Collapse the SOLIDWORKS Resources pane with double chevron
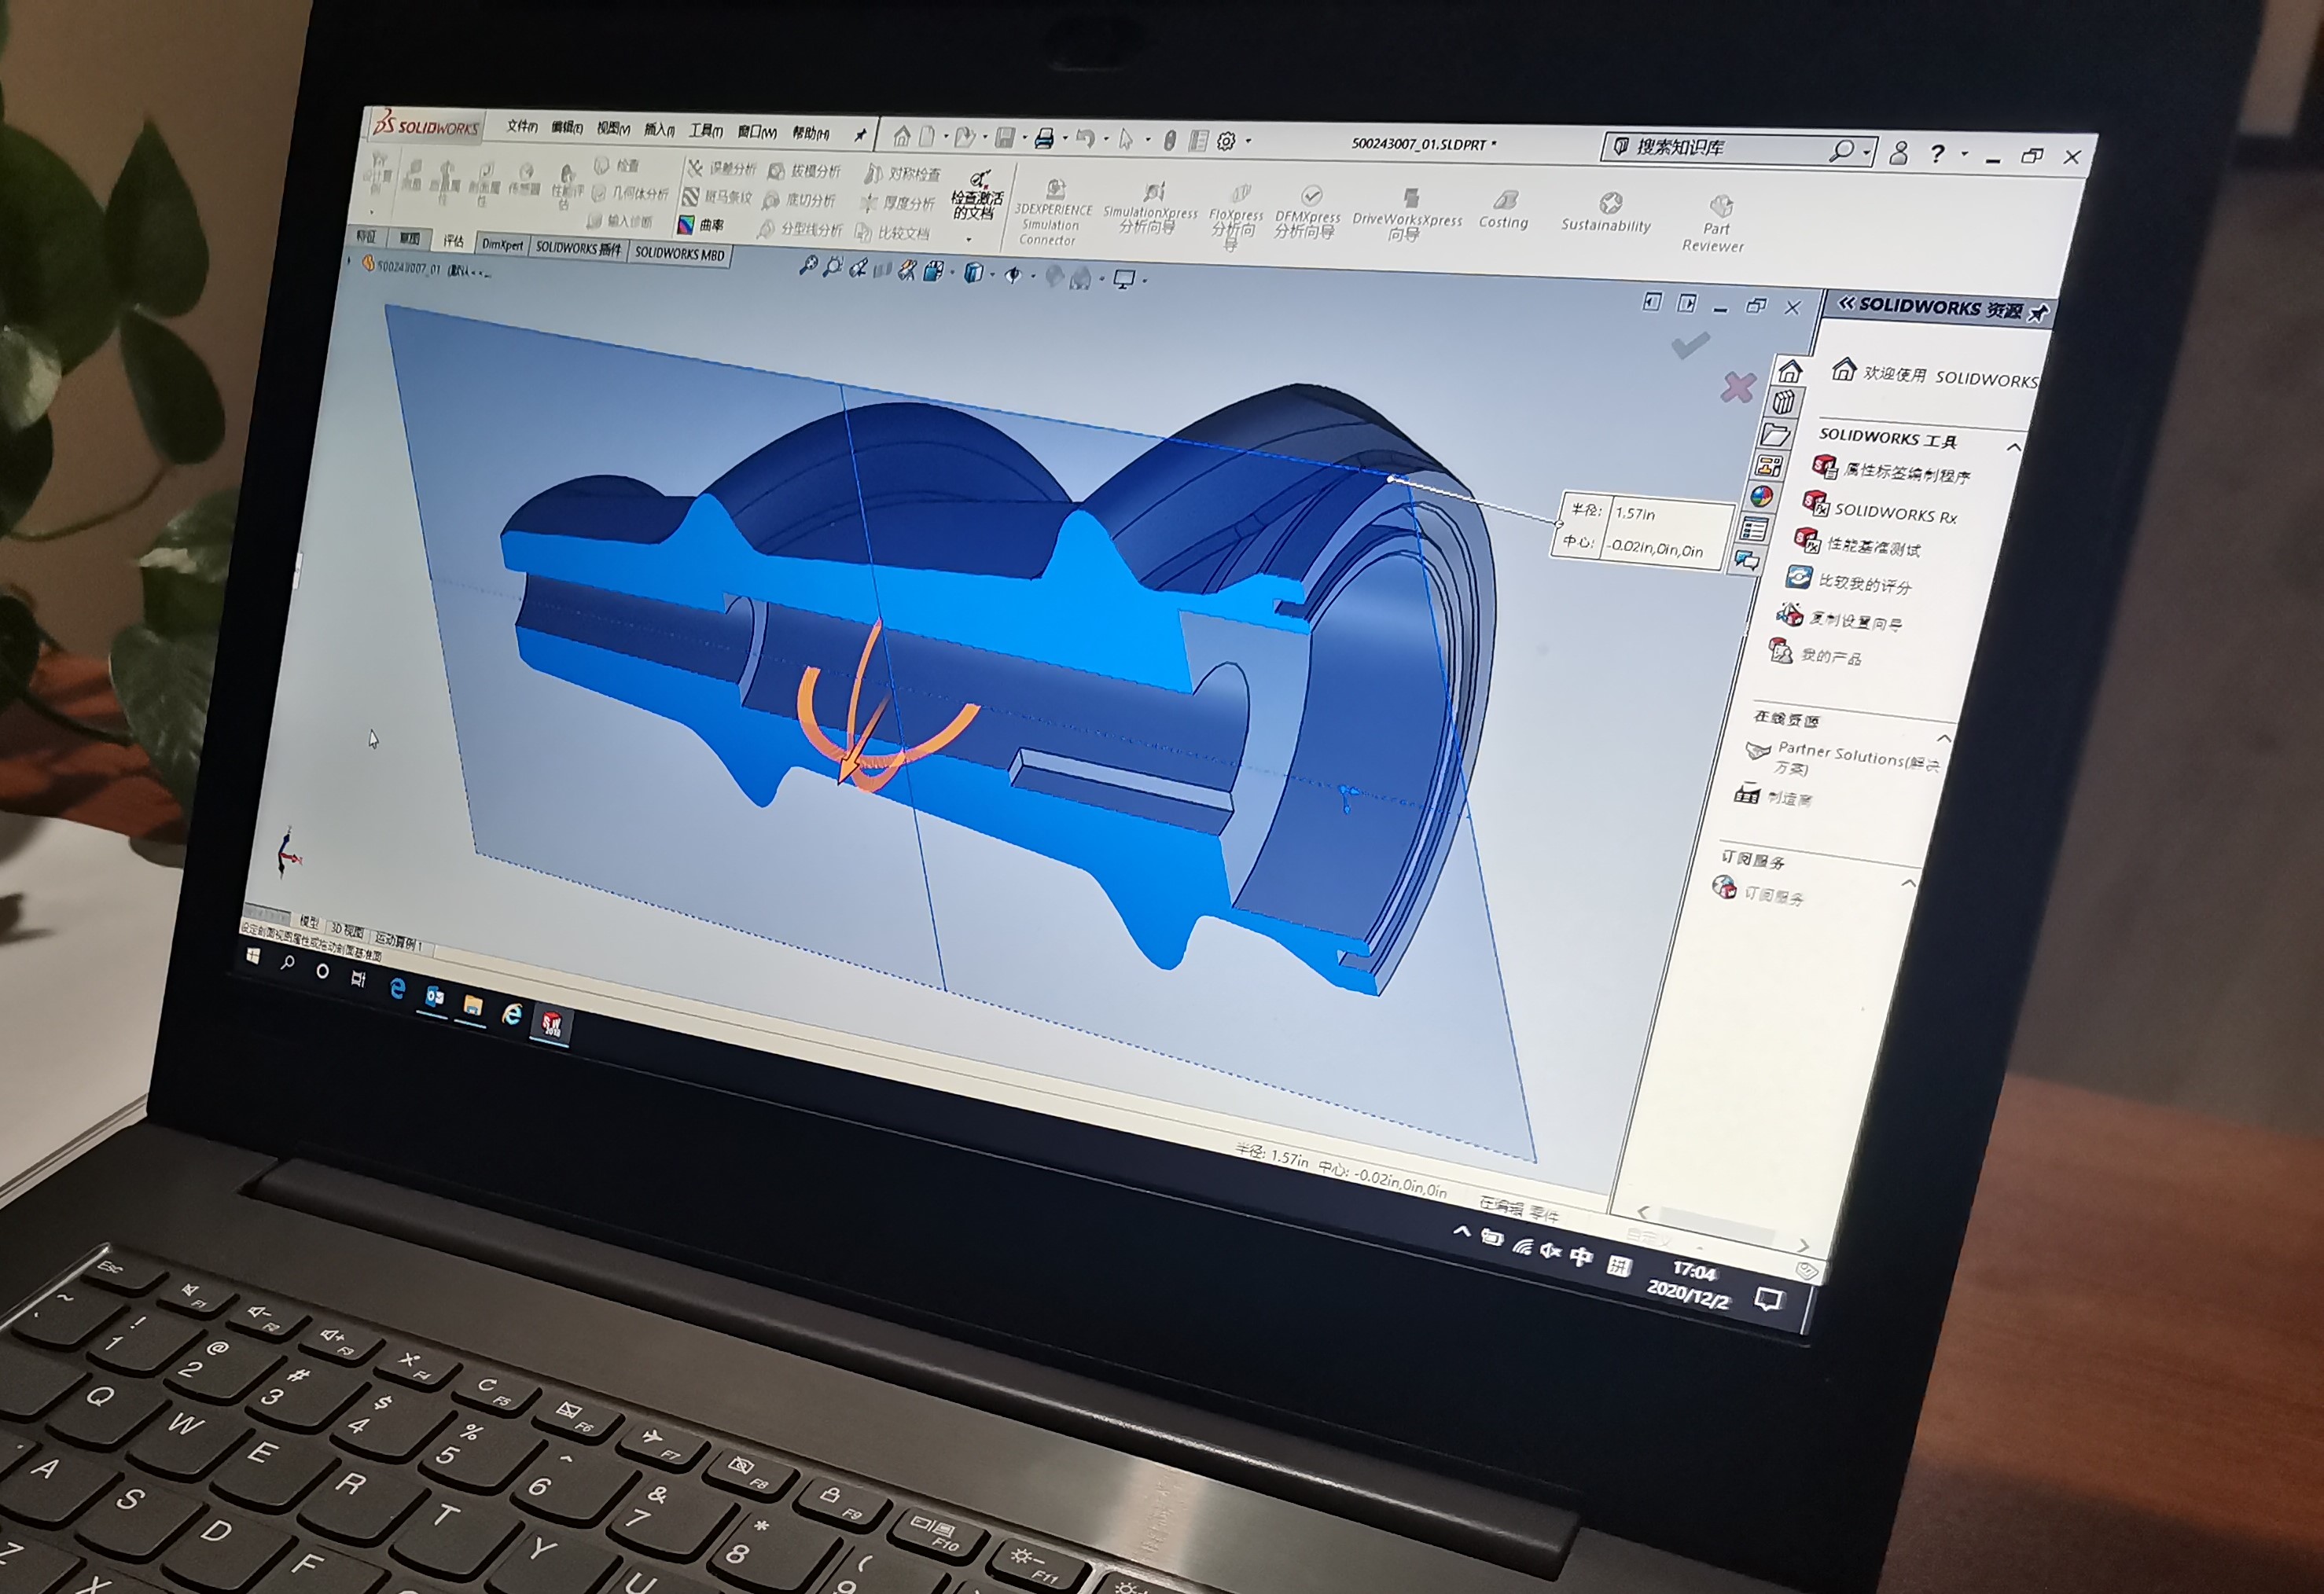 point(1847,303)
